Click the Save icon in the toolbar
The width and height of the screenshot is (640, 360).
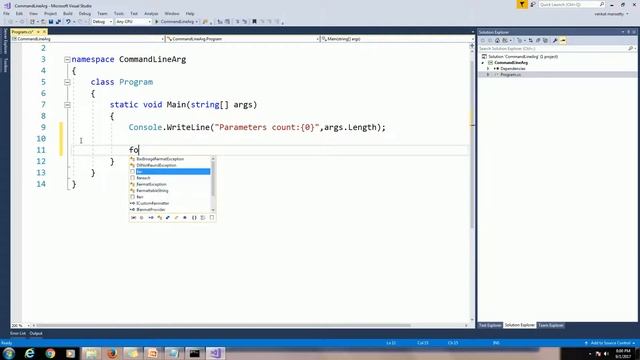point(51,22)
